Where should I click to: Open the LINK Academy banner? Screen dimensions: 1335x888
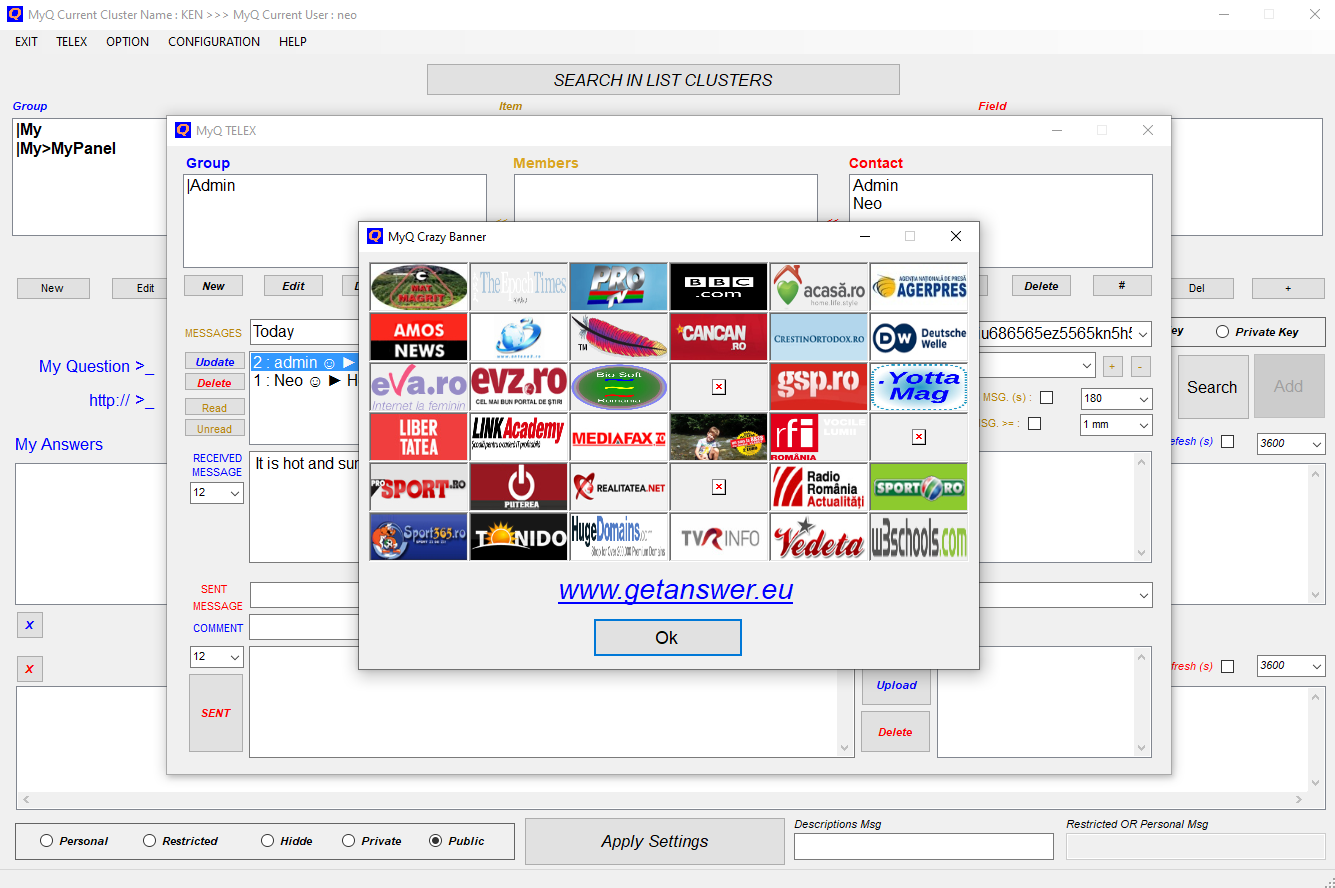(x=519, y=437)
